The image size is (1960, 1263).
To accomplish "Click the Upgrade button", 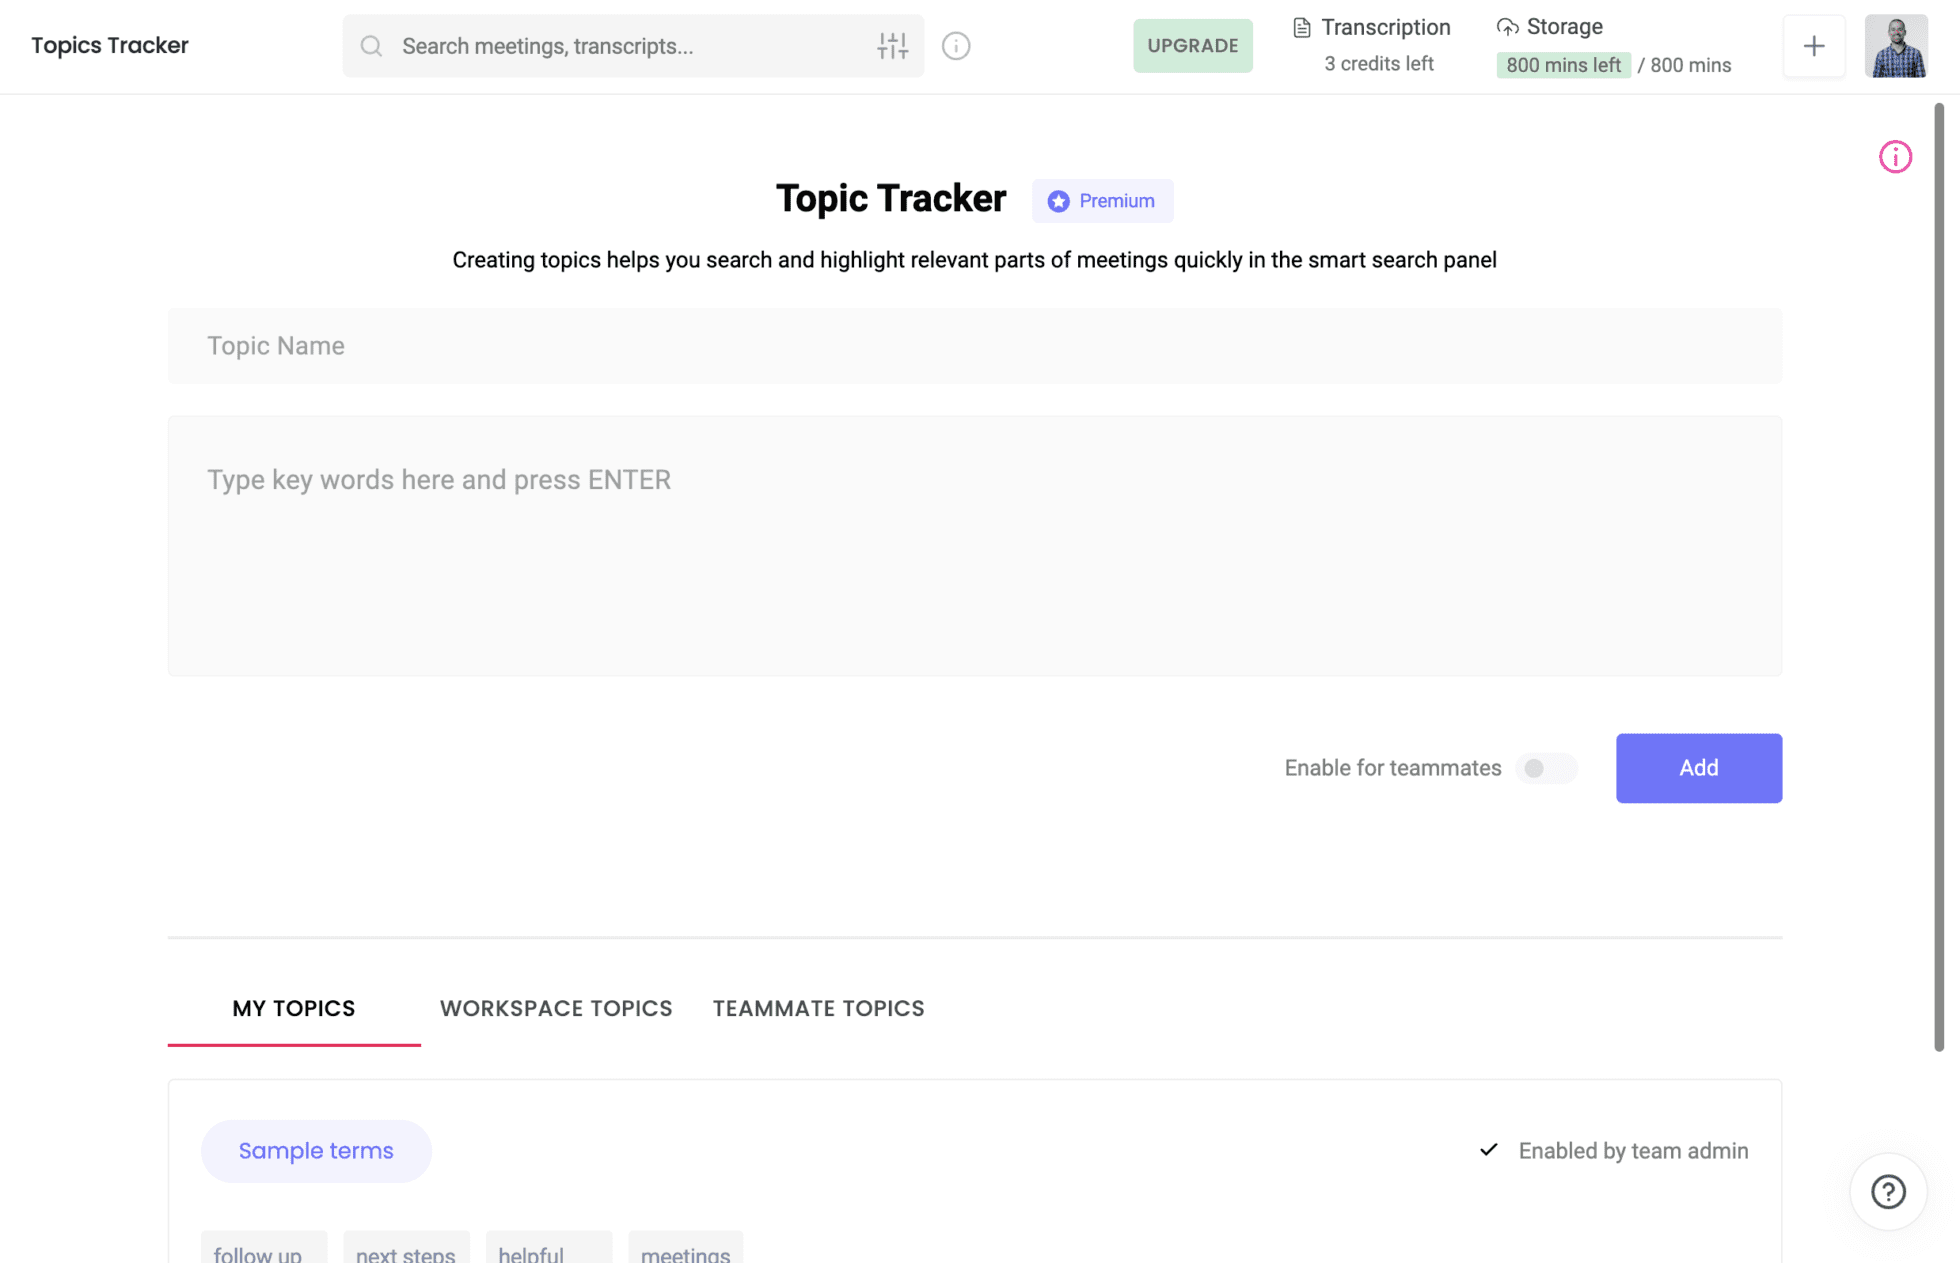I will tap(1192, 46).
